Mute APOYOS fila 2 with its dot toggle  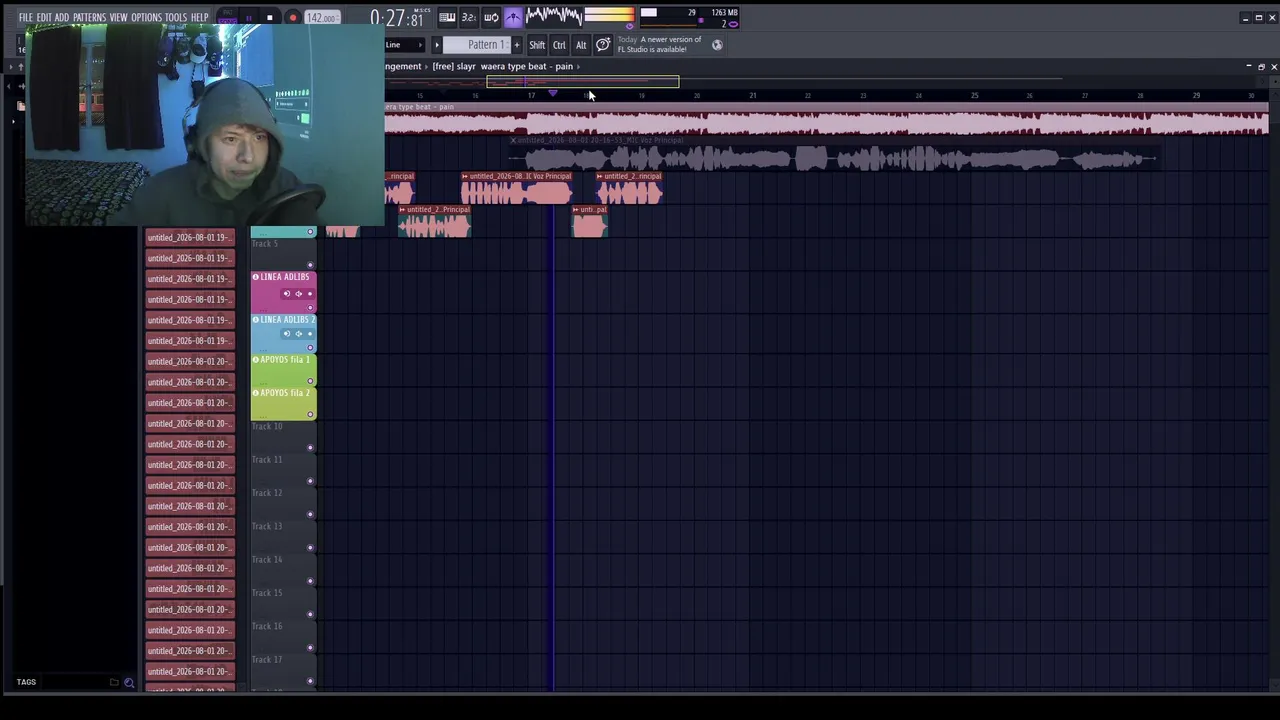(x=310, y=414)
